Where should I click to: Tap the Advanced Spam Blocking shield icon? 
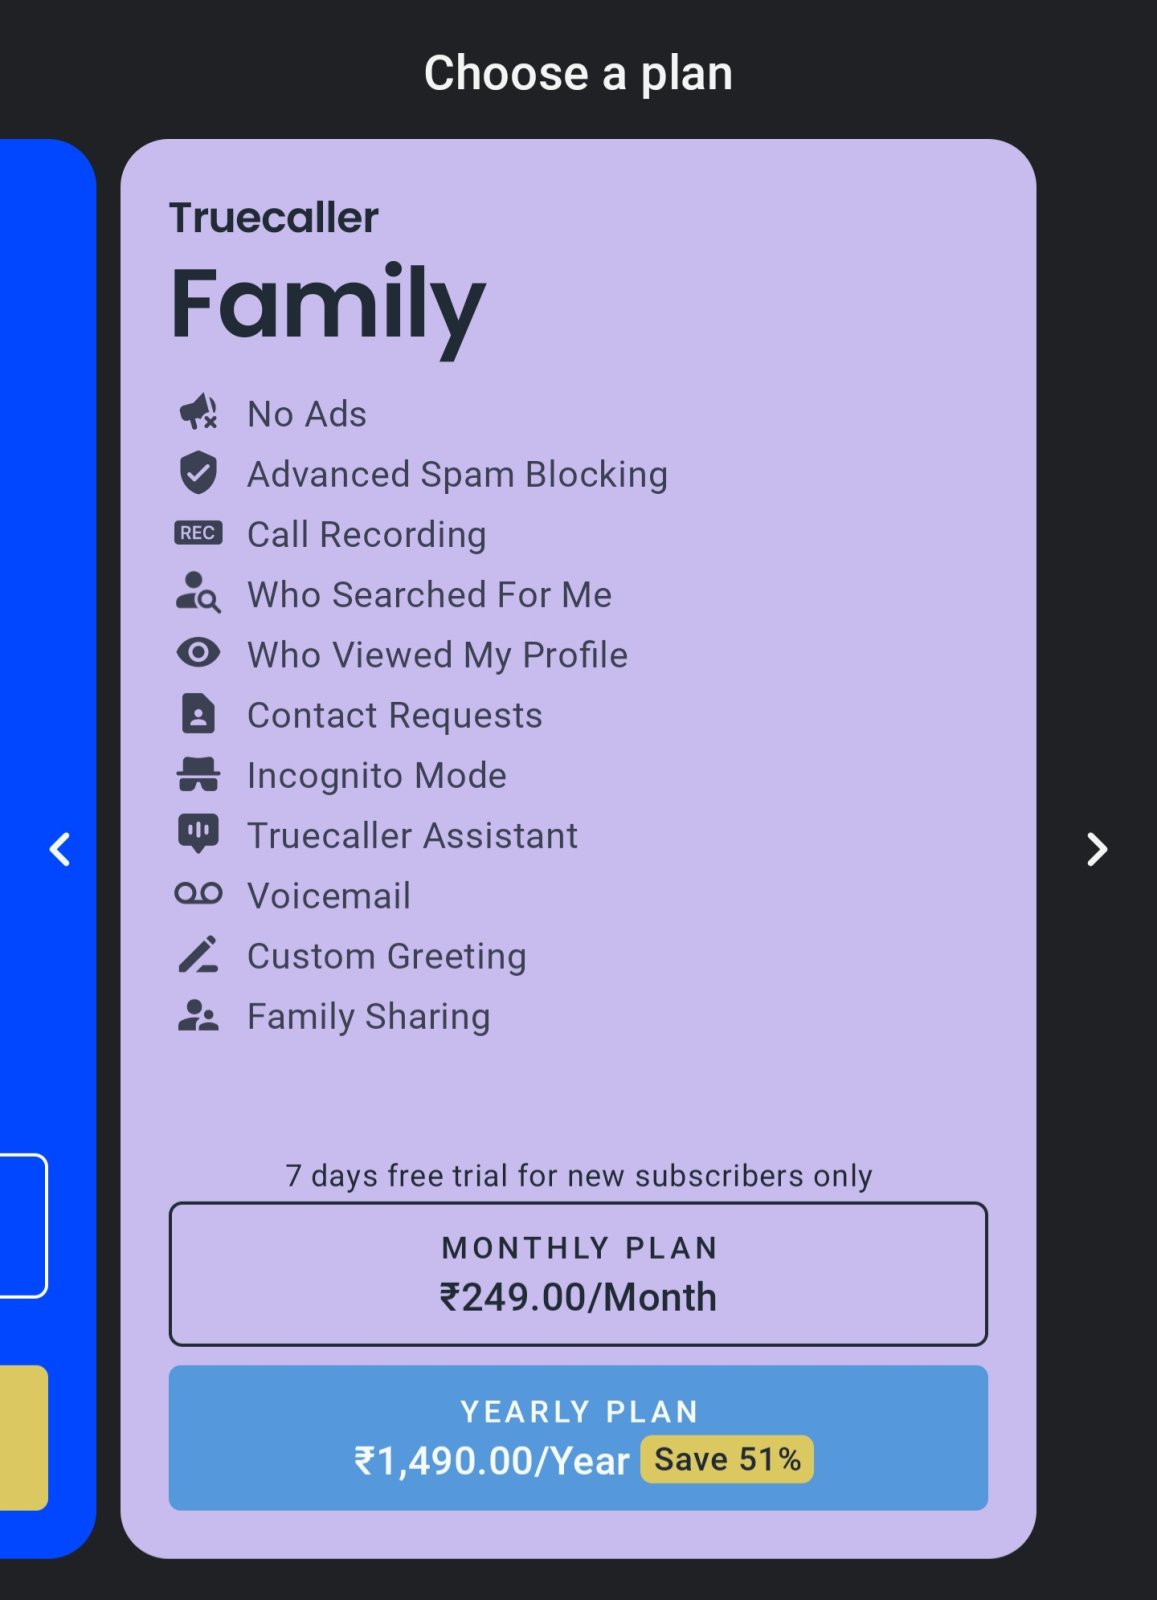pos(198,473)
